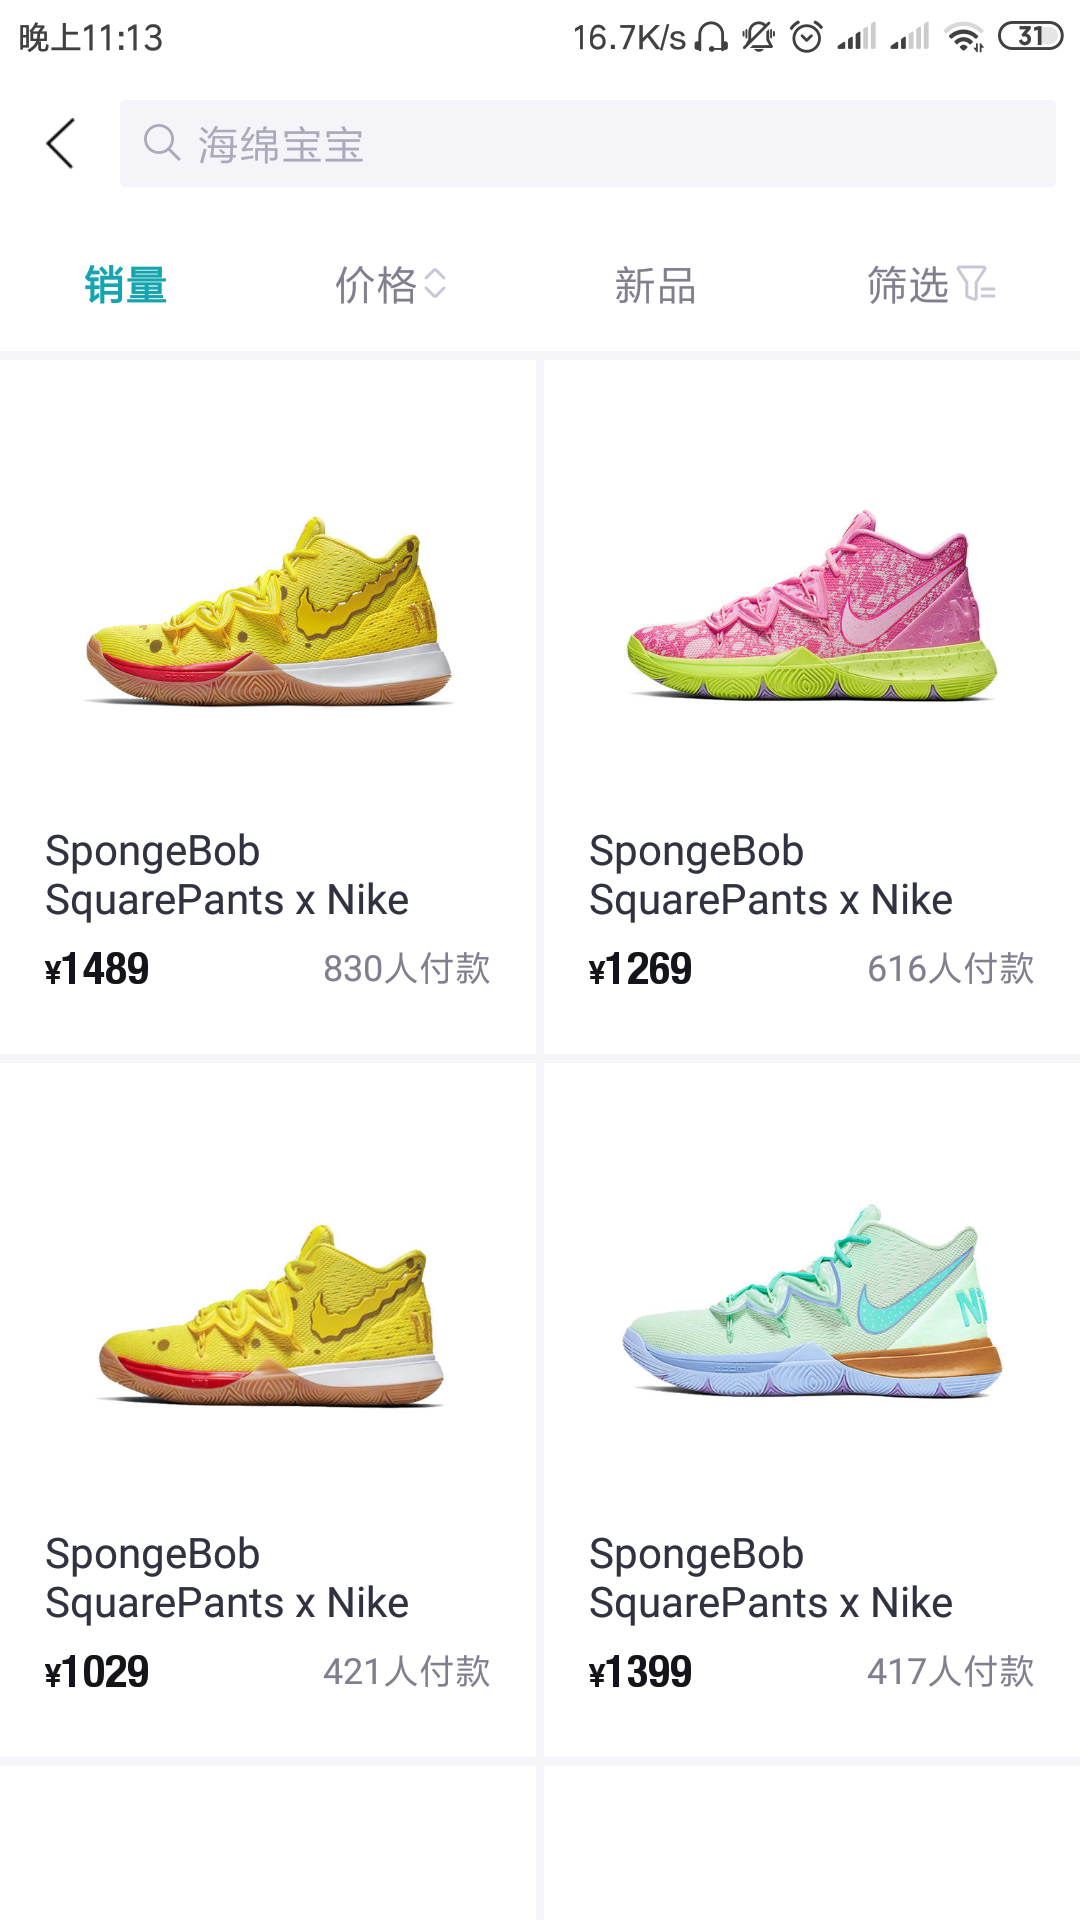Open the mint green shoe priced ¥1399

(812, 1410)
